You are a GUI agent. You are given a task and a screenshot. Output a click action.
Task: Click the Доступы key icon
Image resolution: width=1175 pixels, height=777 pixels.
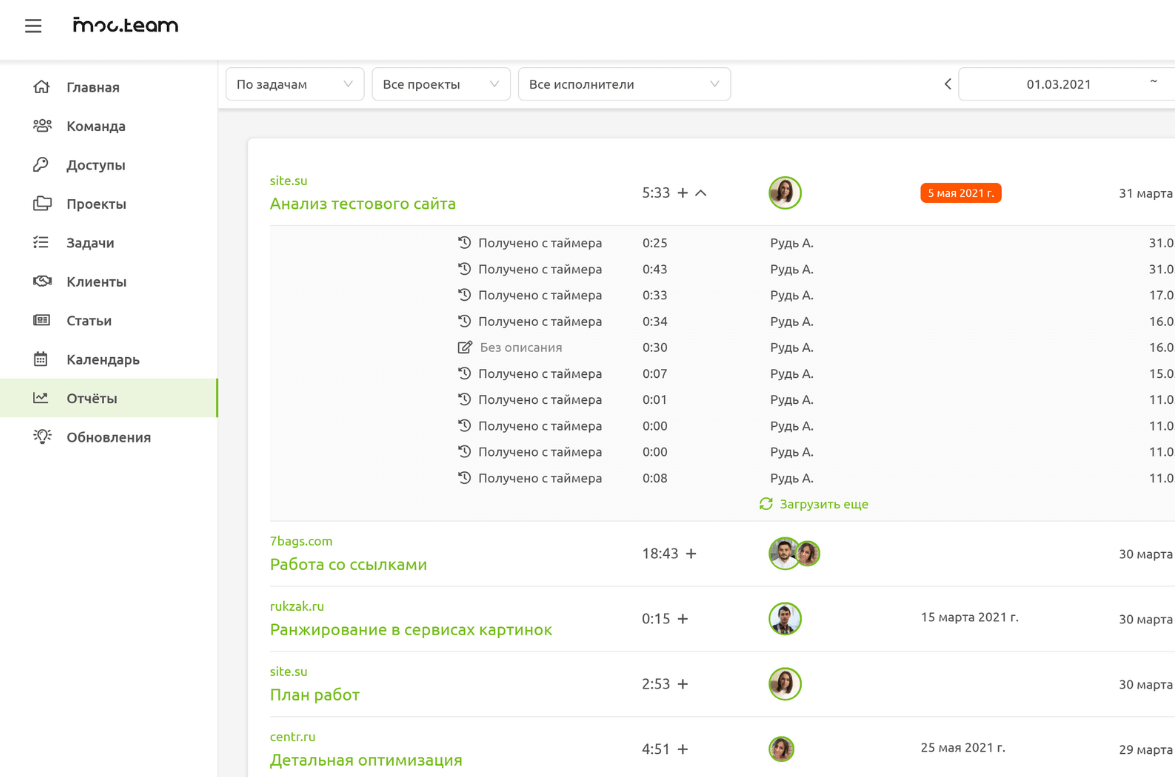(41, 164)
